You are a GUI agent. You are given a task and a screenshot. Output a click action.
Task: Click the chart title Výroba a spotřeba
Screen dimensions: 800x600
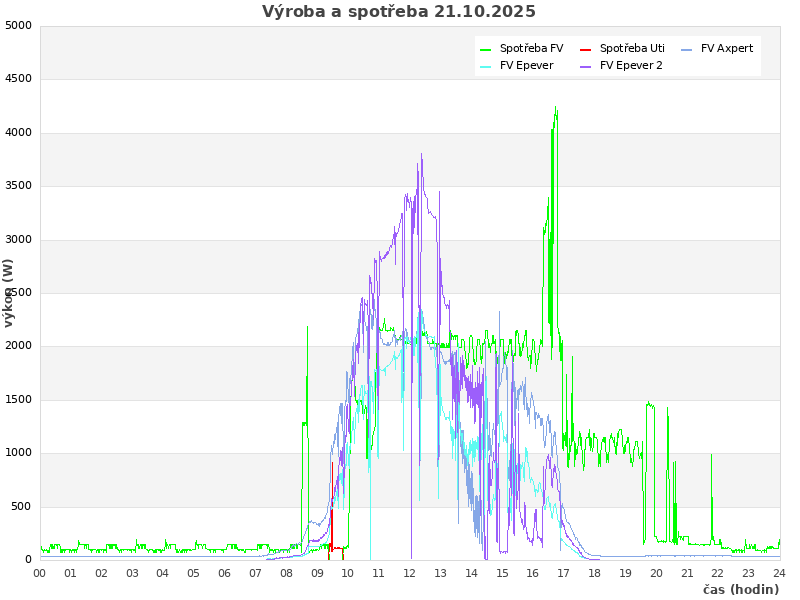pyautogui.click(x=398, y=12)
